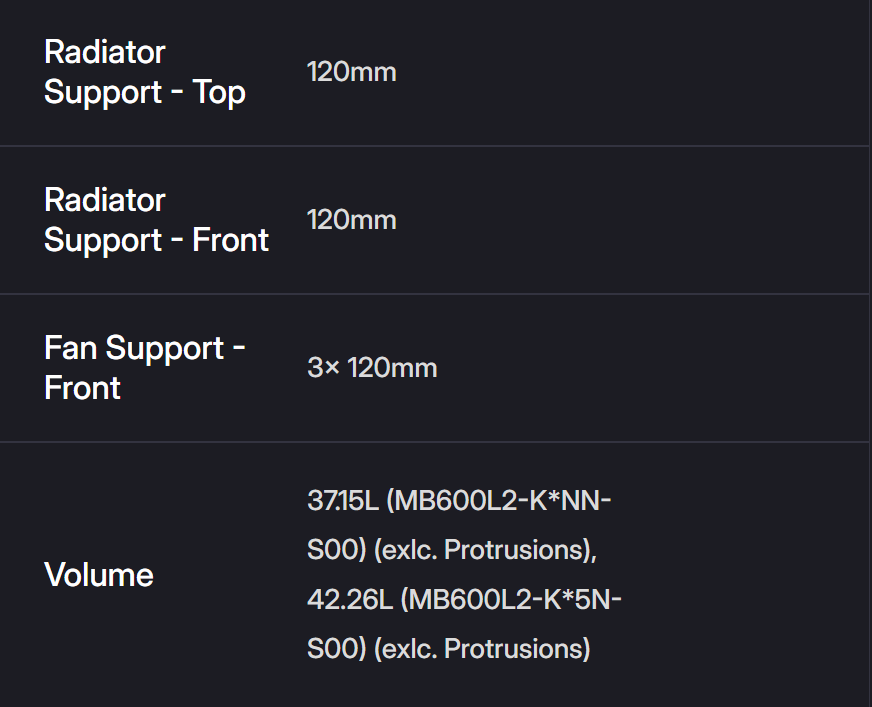872x707 pixels.
Task: Click the "(MB600L2-K*NN-" model number text
Action: pyautogui.click(x=499, y=500)
